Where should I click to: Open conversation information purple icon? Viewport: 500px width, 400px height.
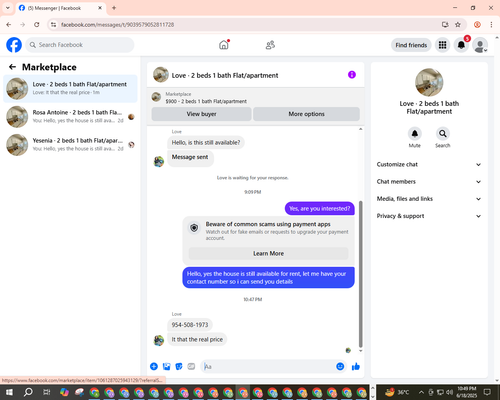352,75
